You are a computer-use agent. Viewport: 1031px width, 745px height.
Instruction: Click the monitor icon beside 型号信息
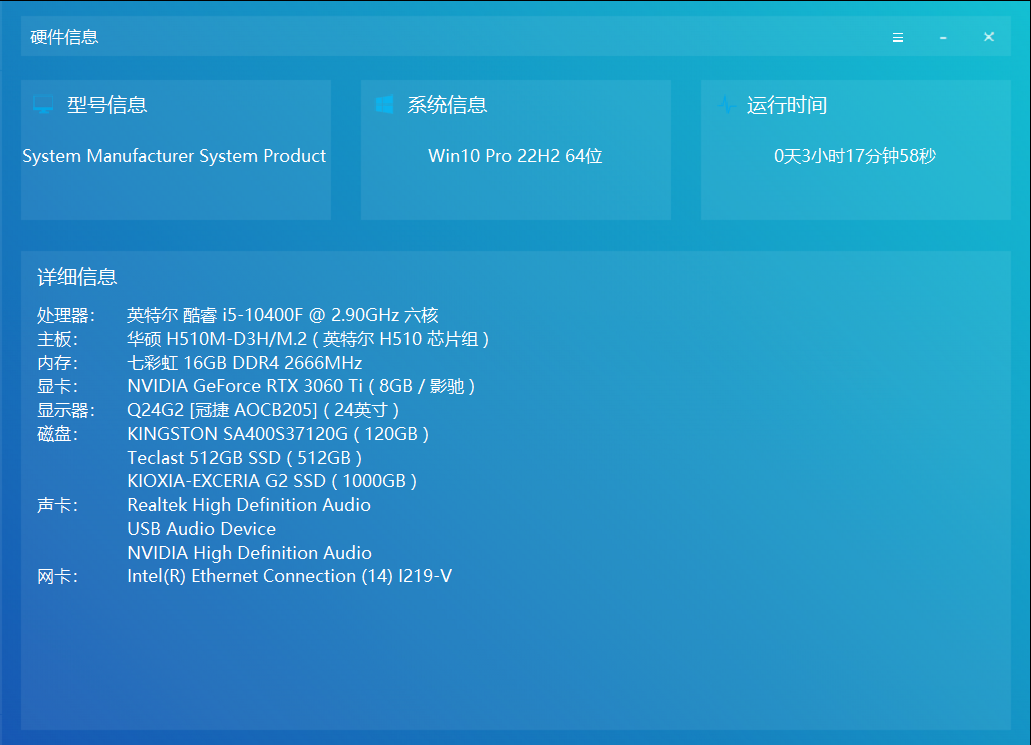pyautogui.click(x=43, y=104)
